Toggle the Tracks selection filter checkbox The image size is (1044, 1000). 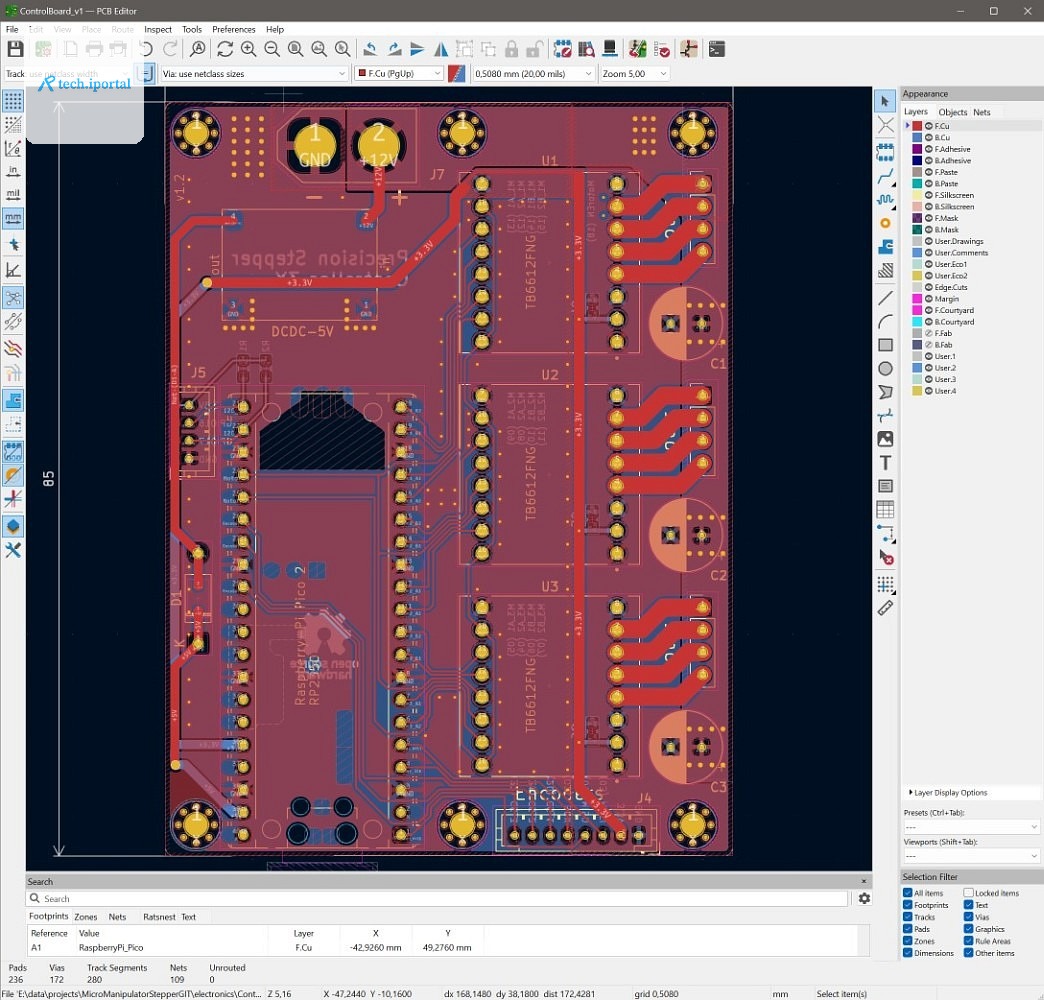pyautogui.click(x=908, y=917)
